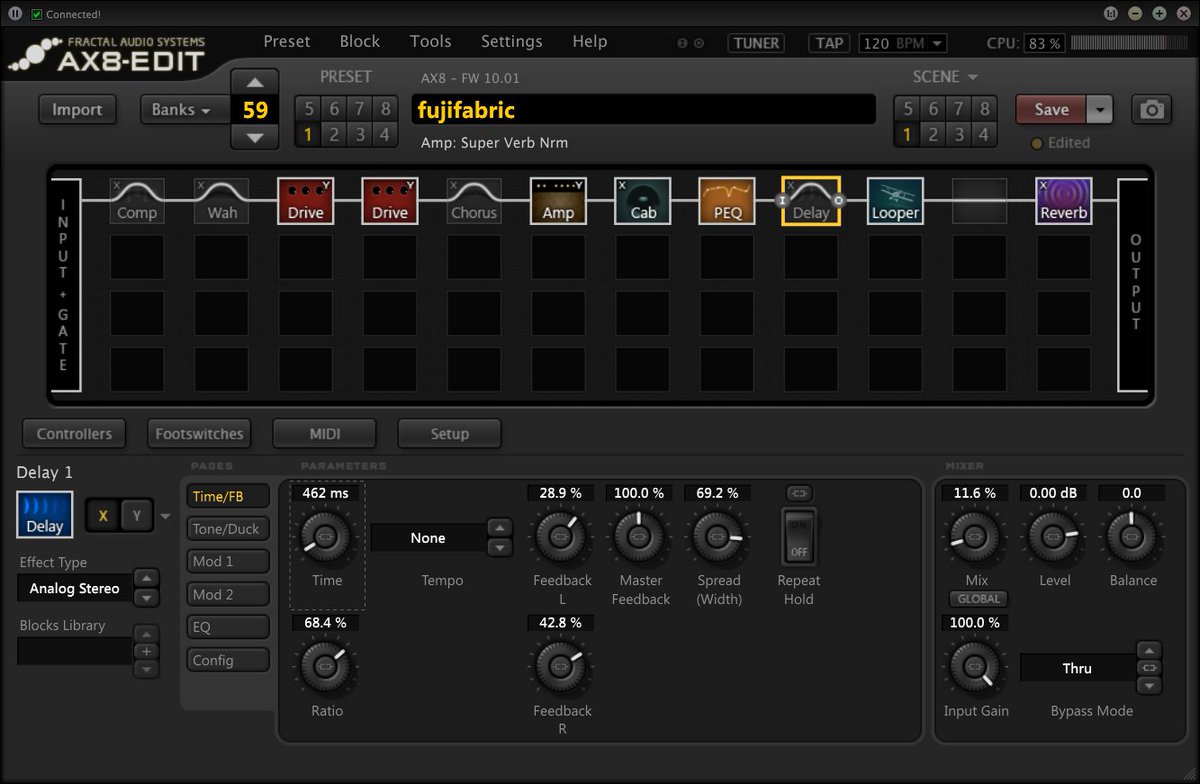Click the modifier icon above Repeat Hold
The width and height of the screenshot is (1200, 784).
pos(799,493)
